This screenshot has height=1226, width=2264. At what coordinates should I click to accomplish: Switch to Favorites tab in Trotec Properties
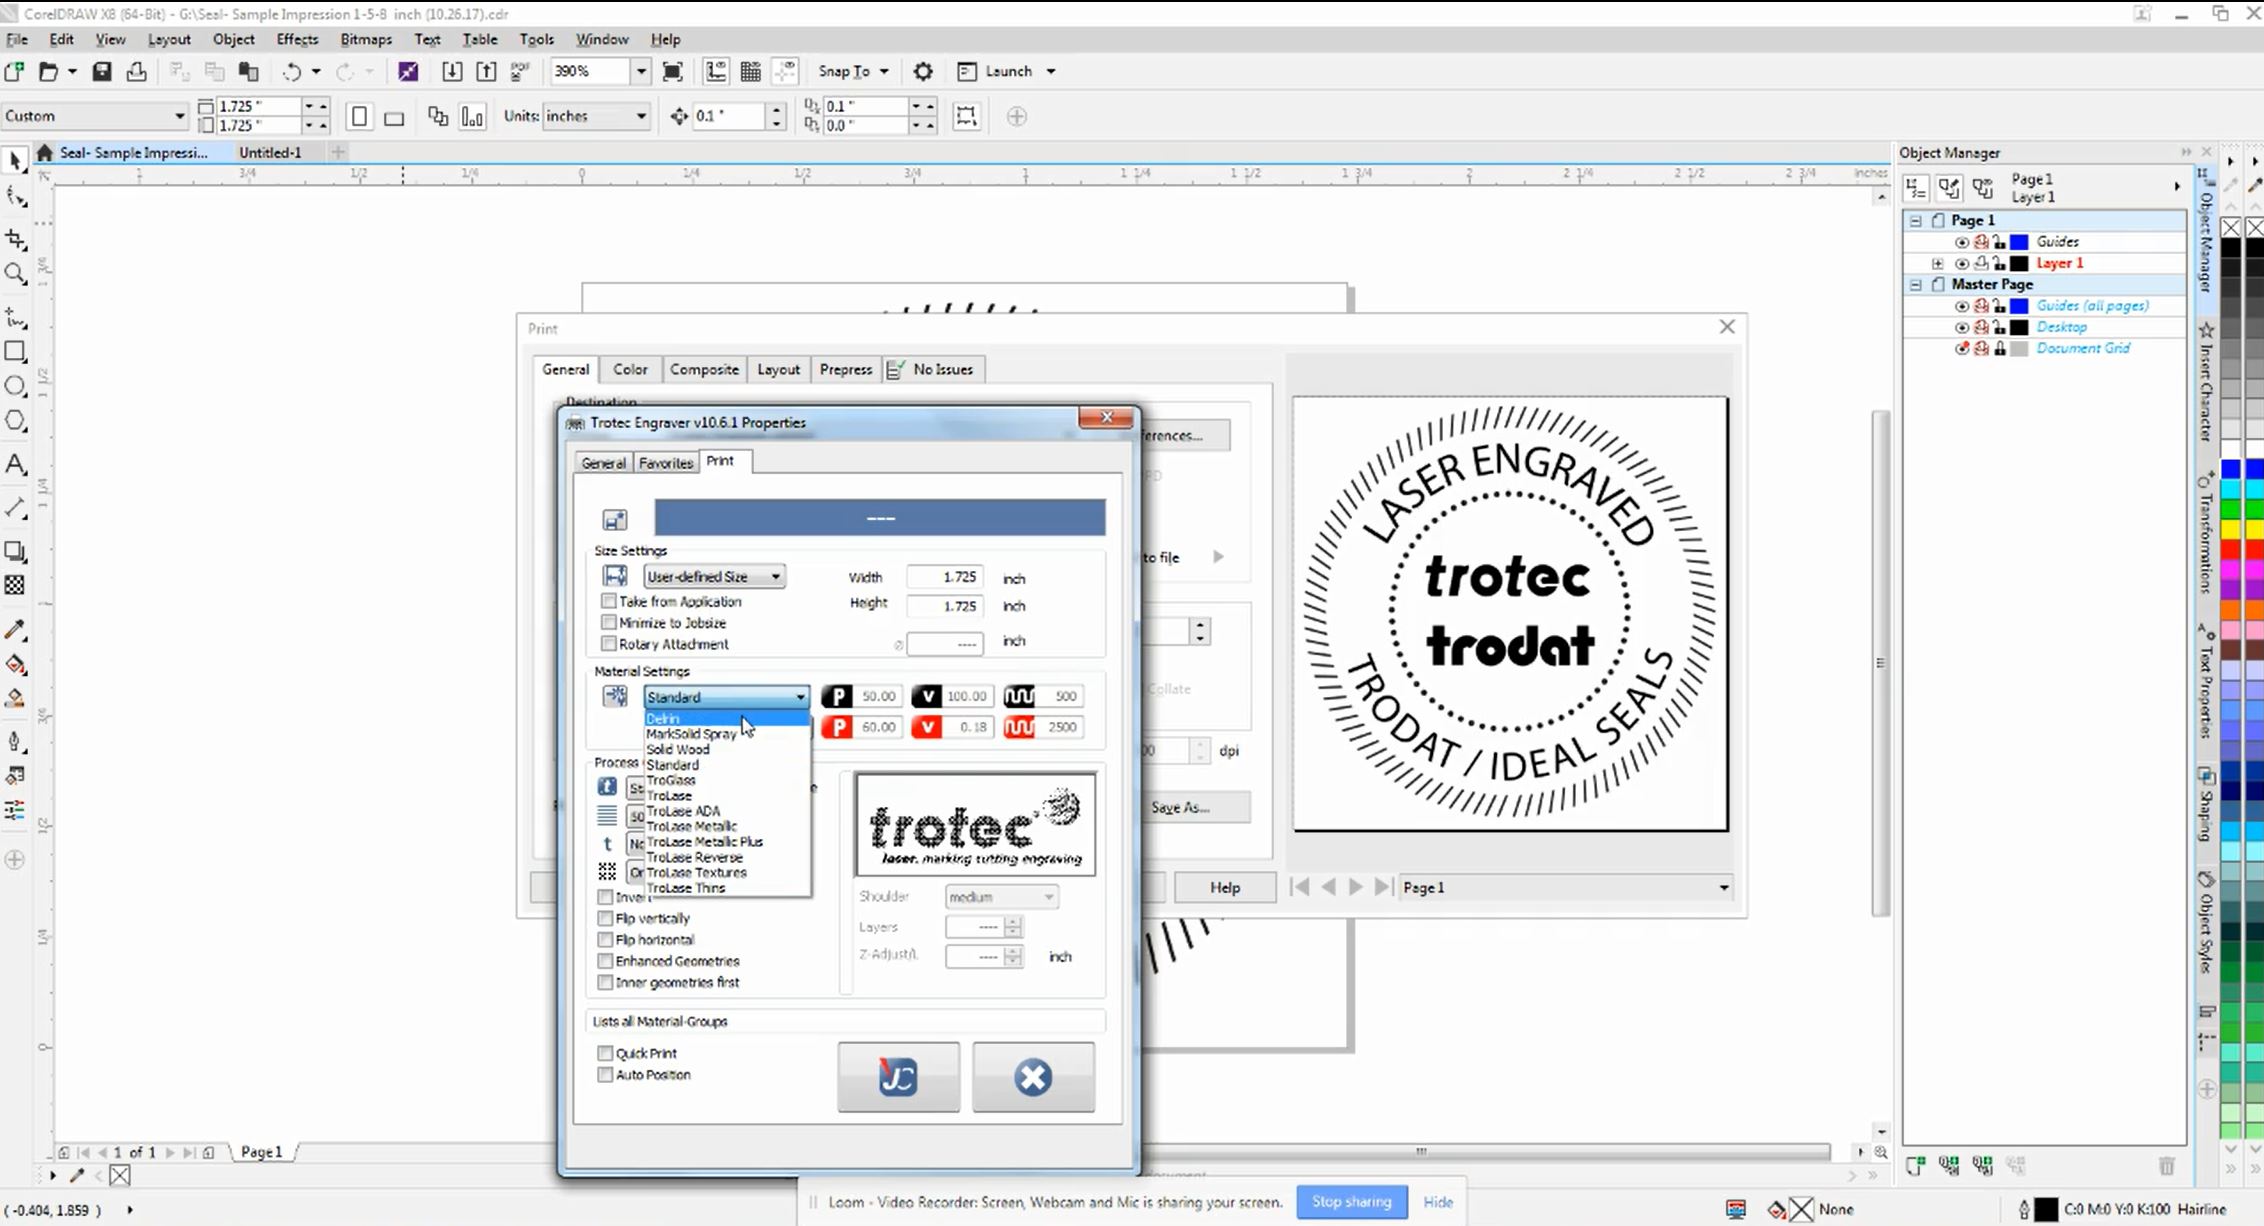coord(665,463)
